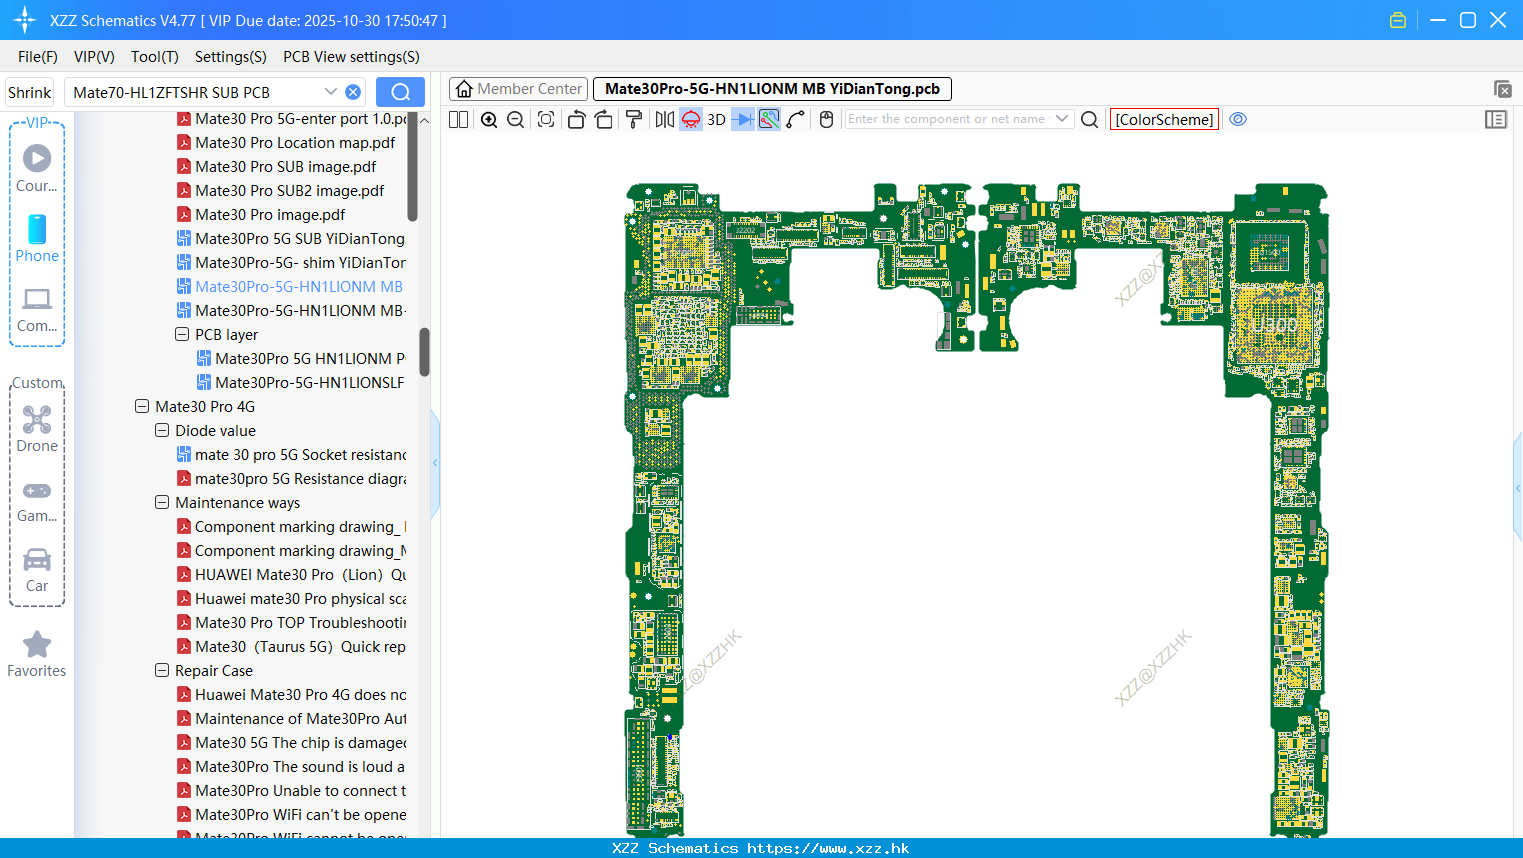
Task: Rotate the board counter-clockwise
Action: click(x=576, y=119)
